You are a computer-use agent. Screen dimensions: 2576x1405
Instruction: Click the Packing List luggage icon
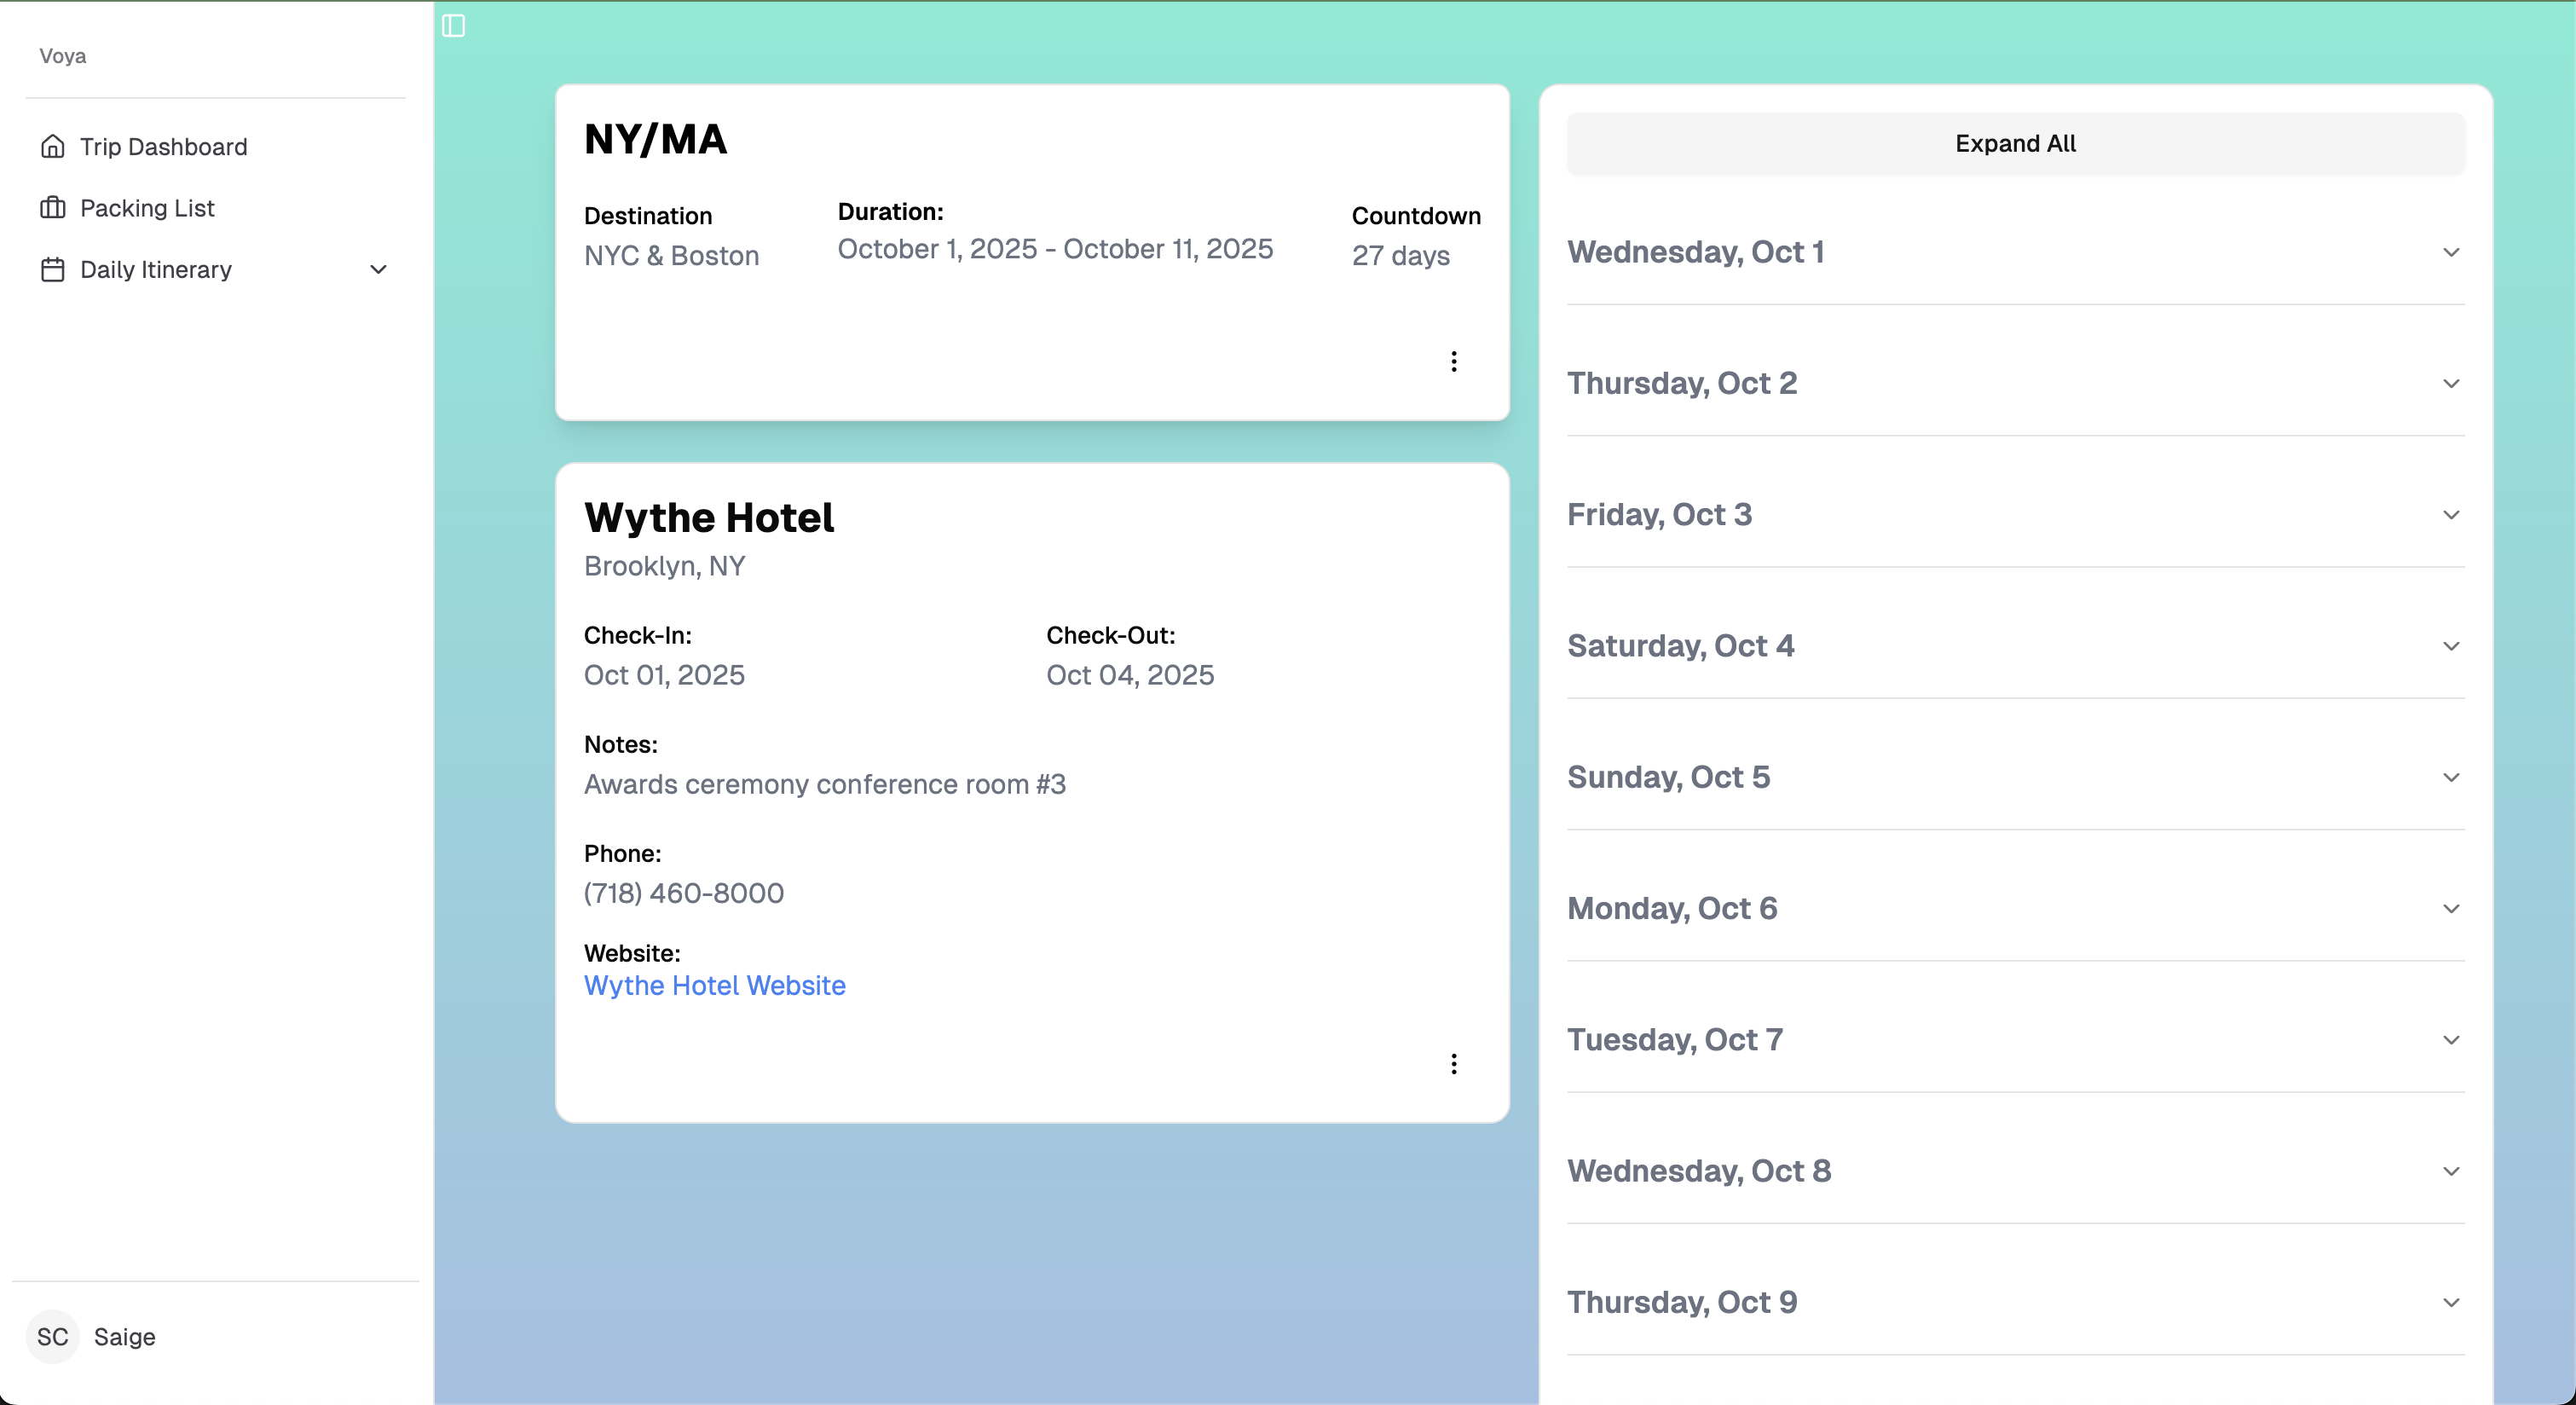pos(52,208)
